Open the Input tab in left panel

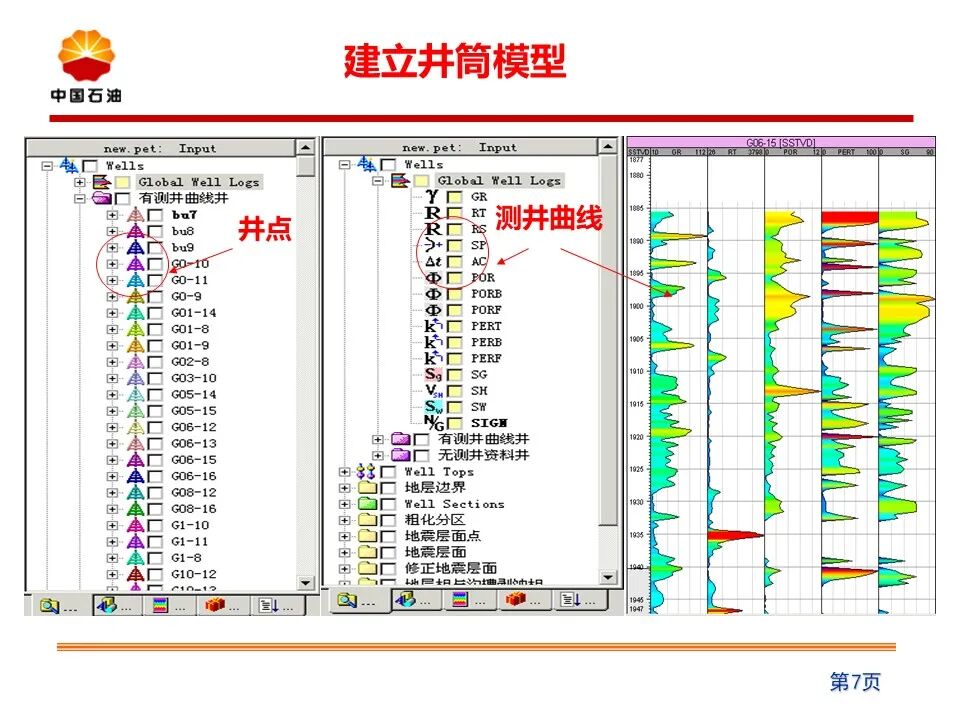coord(59,606)
